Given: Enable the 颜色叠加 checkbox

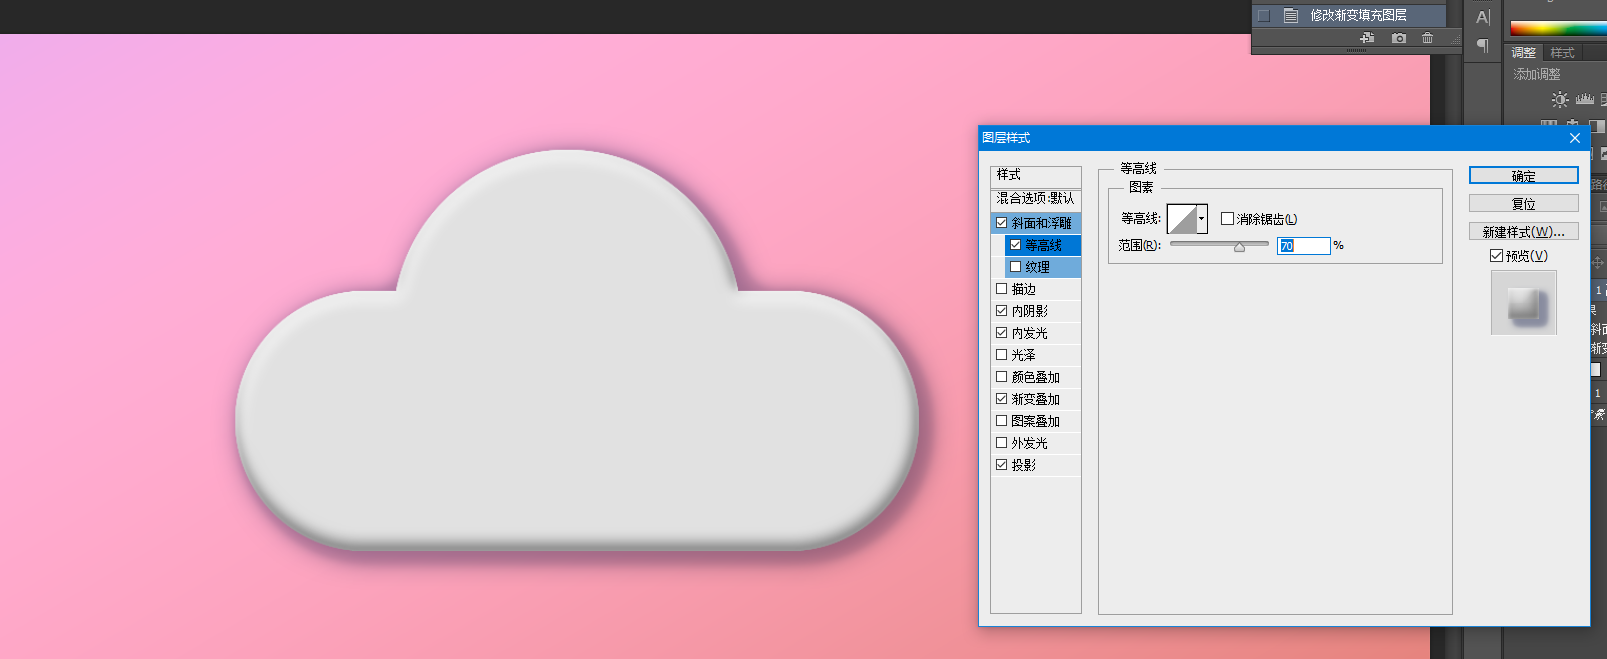Looking at the screenshot, I should (1002, 377).
